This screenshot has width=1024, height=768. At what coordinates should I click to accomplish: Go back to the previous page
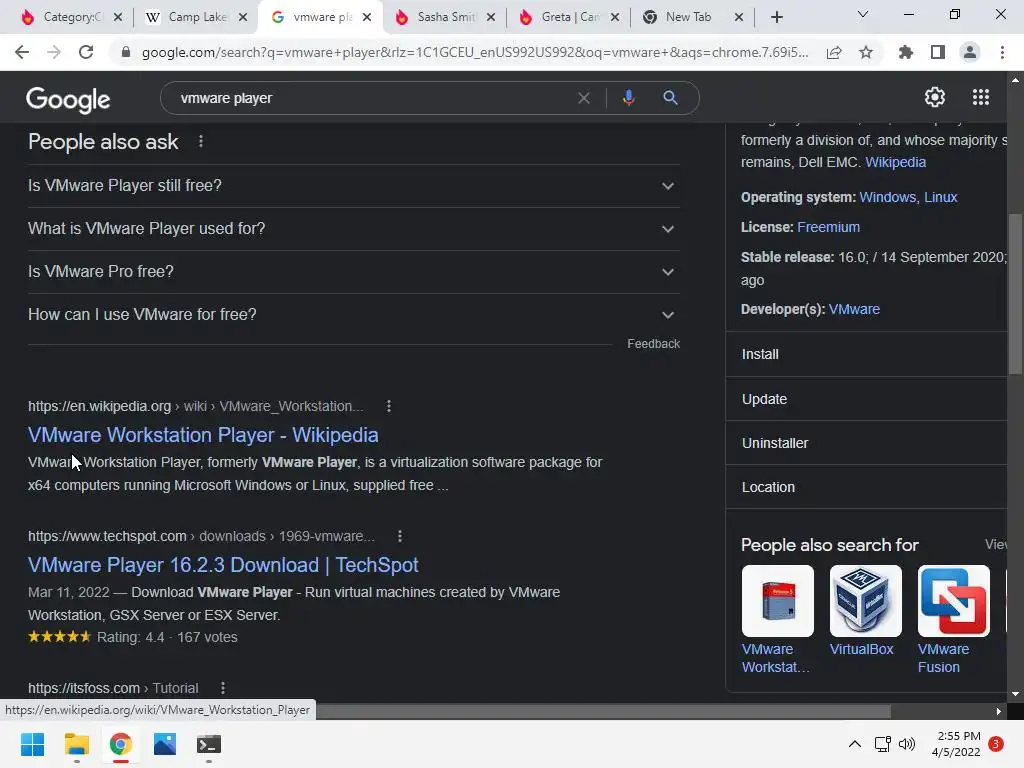click(22, 52)
